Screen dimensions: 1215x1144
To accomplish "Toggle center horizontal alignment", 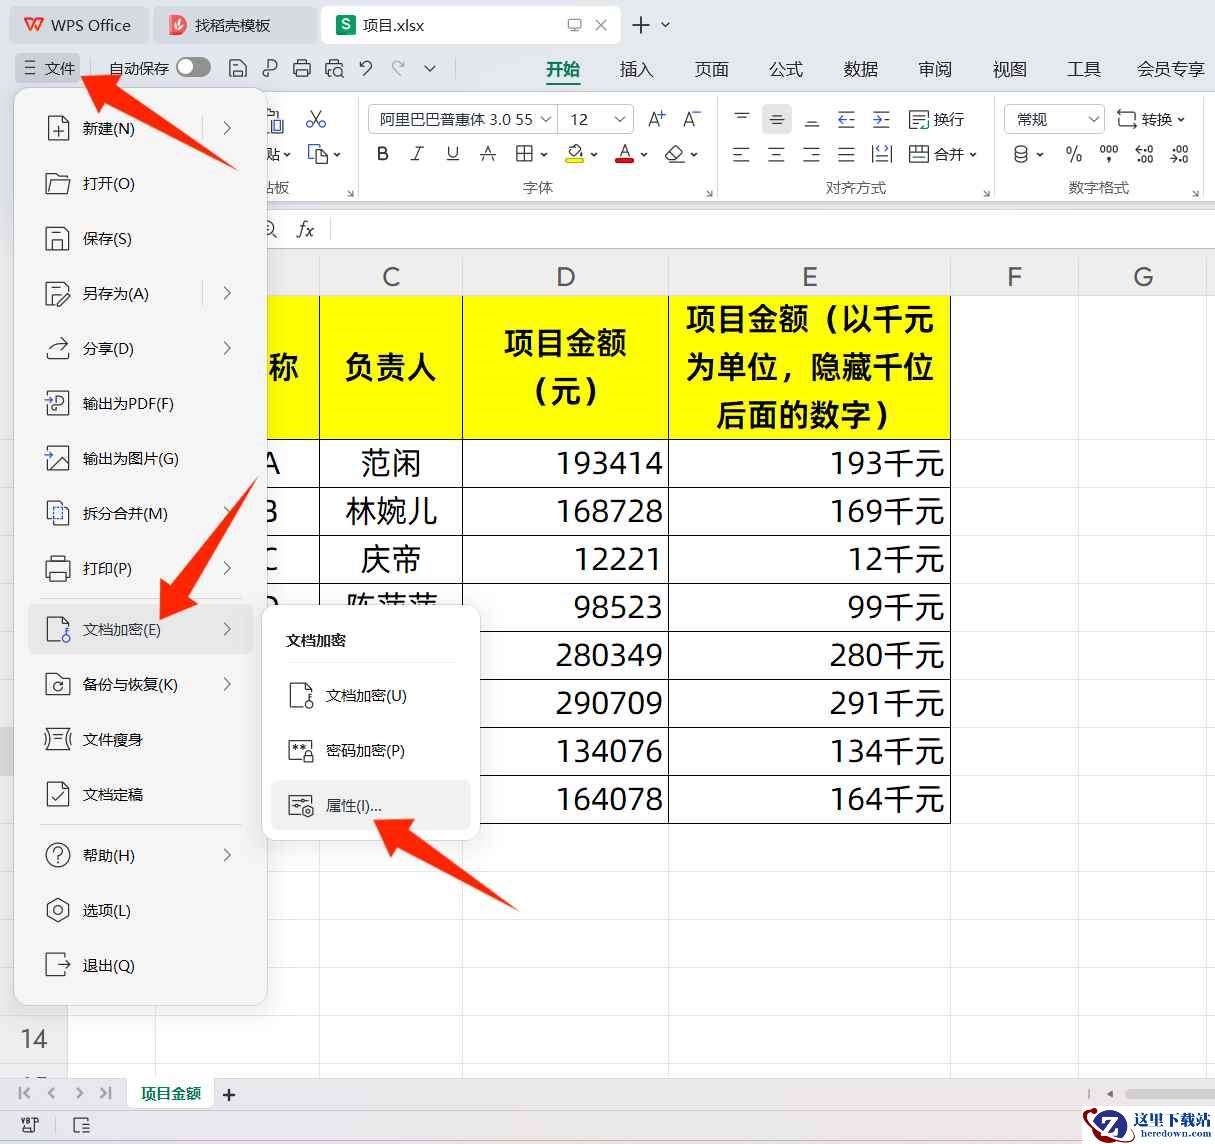I will pos(776,154).
